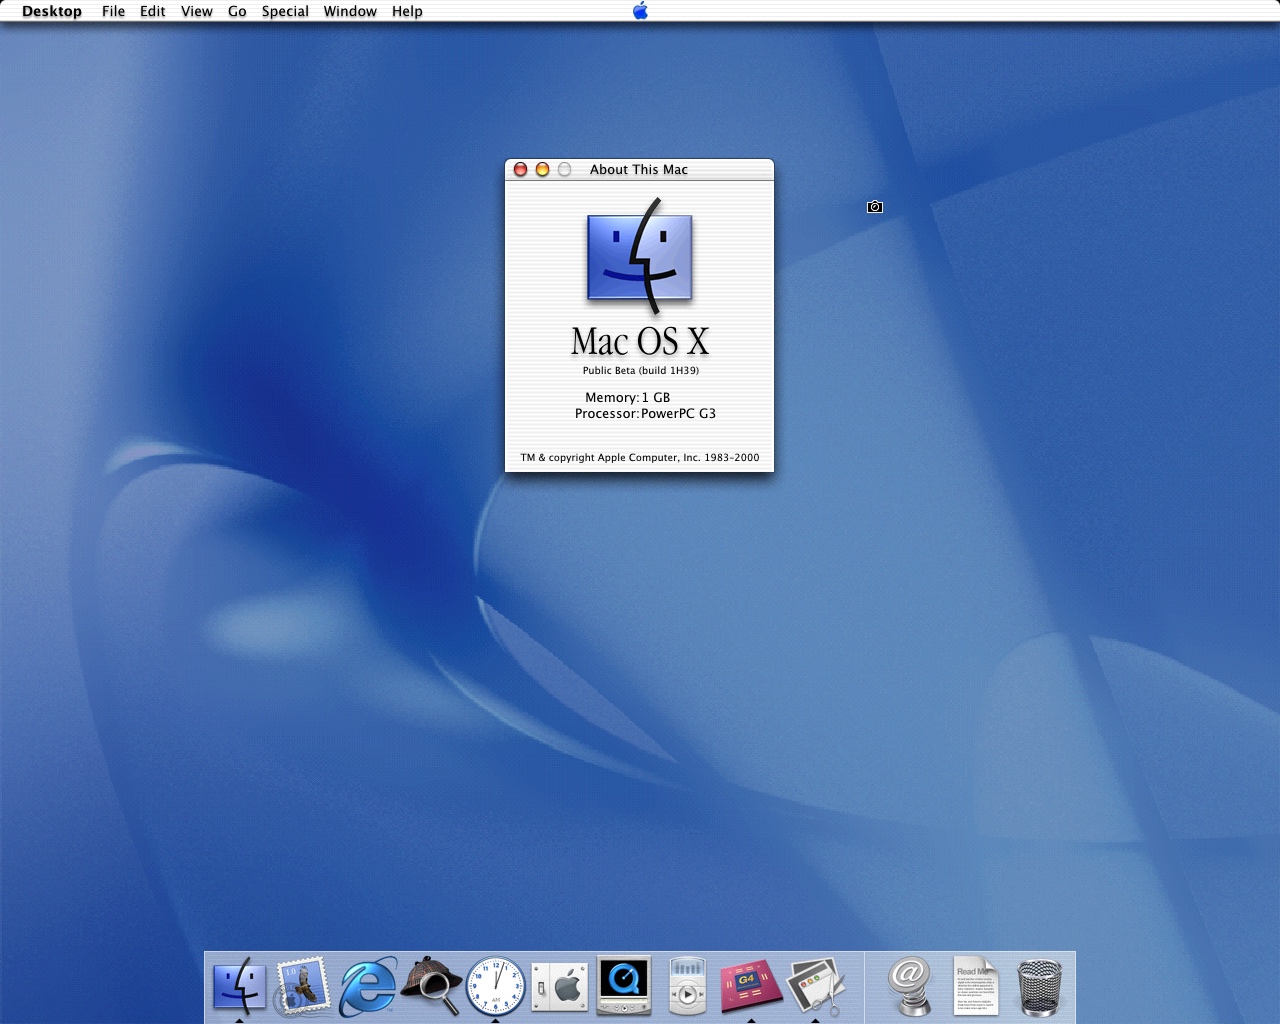
Task: Open System Preferences in the Dock
Action: (x=559, y=986)
